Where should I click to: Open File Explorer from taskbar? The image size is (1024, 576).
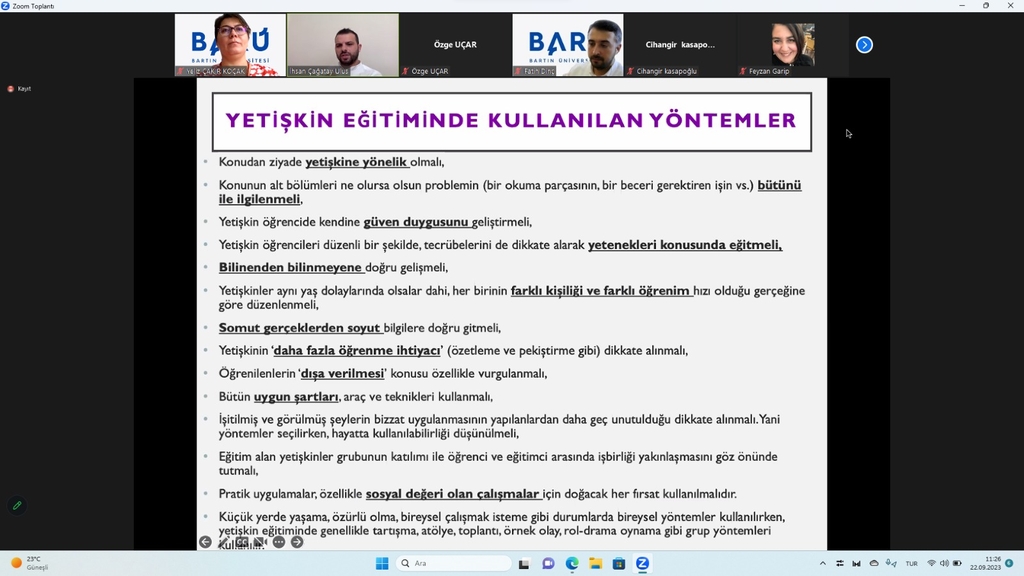pos(595,563)
